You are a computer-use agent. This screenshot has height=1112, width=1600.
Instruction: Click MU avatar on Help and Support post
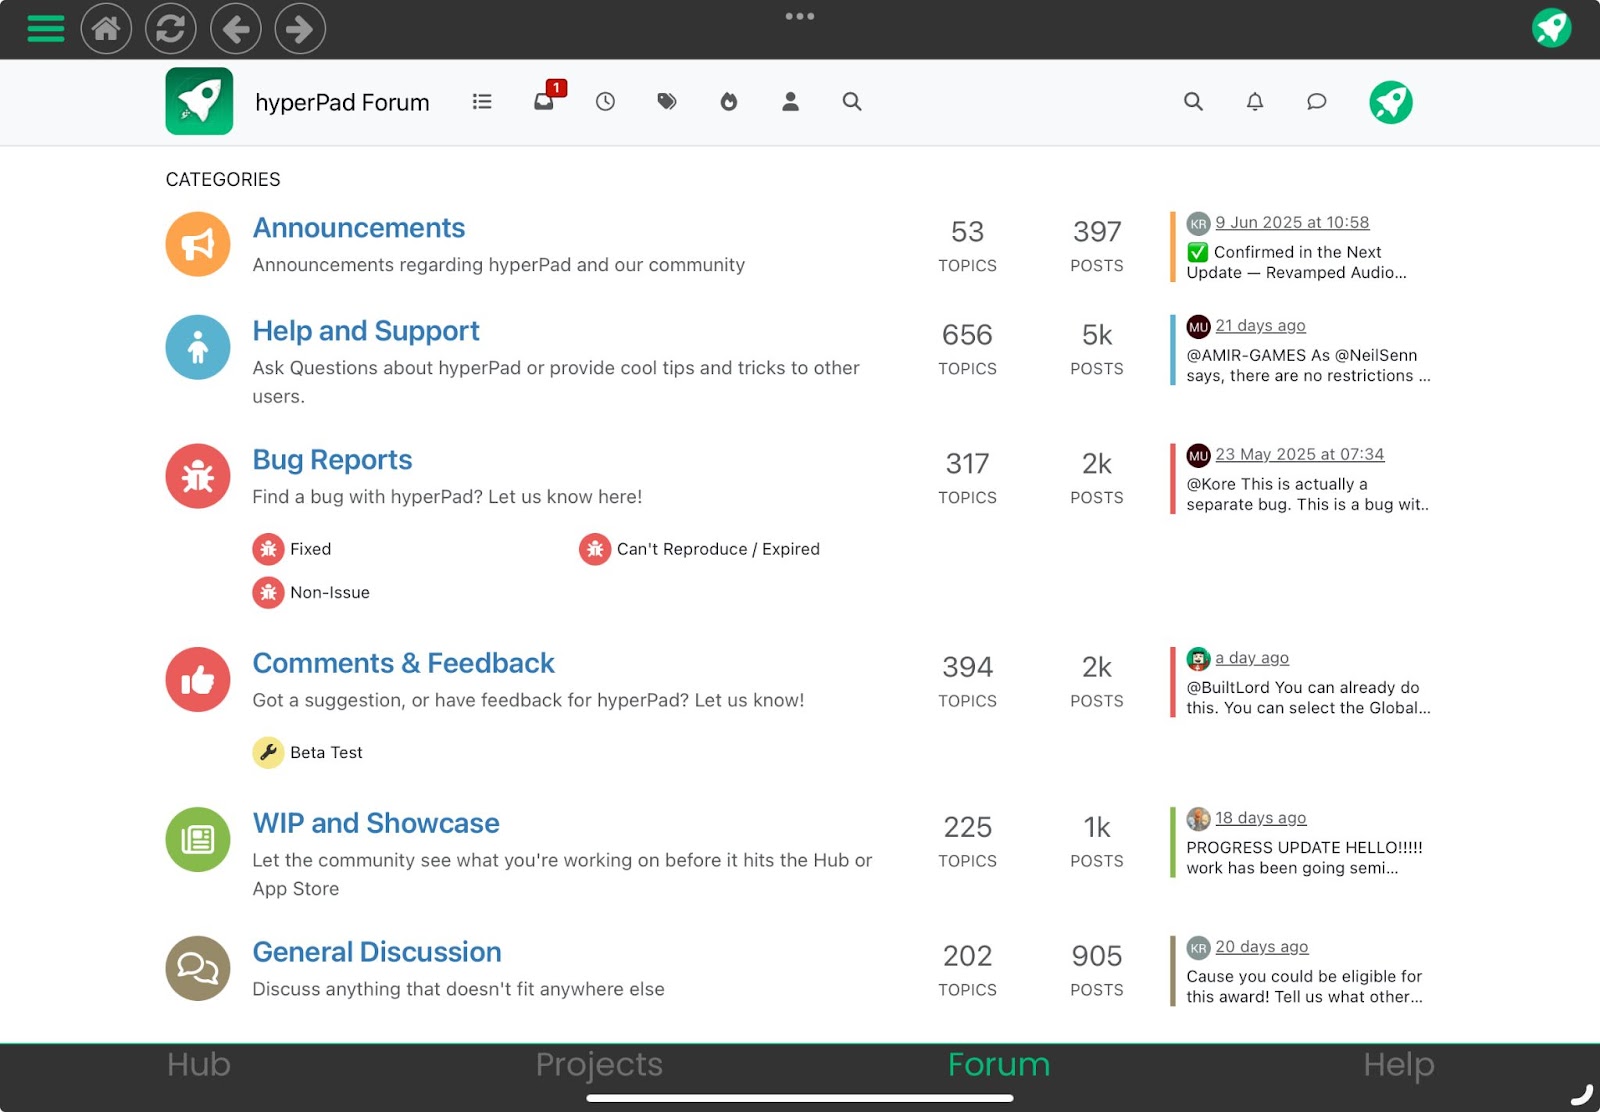tap(1198, 326)
